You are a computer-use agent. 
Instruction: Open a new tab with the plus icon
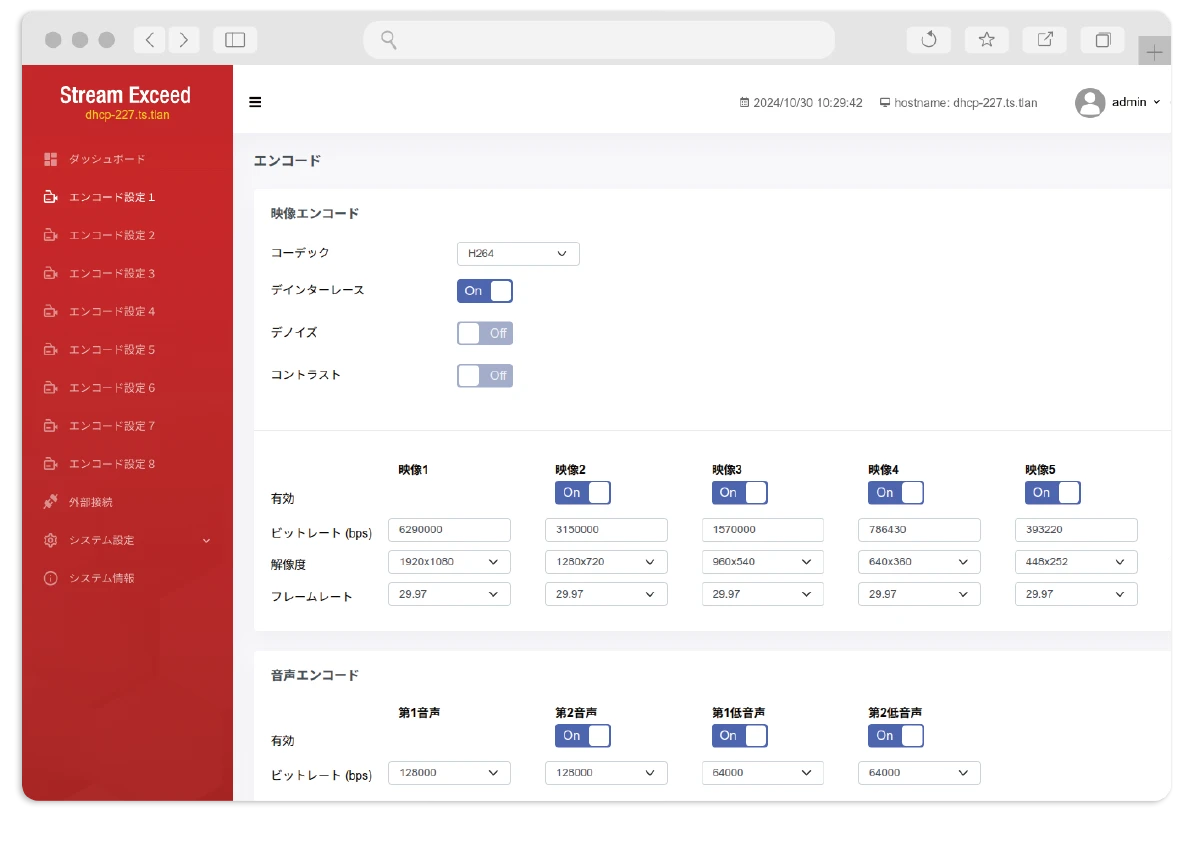pos(1154,52)
